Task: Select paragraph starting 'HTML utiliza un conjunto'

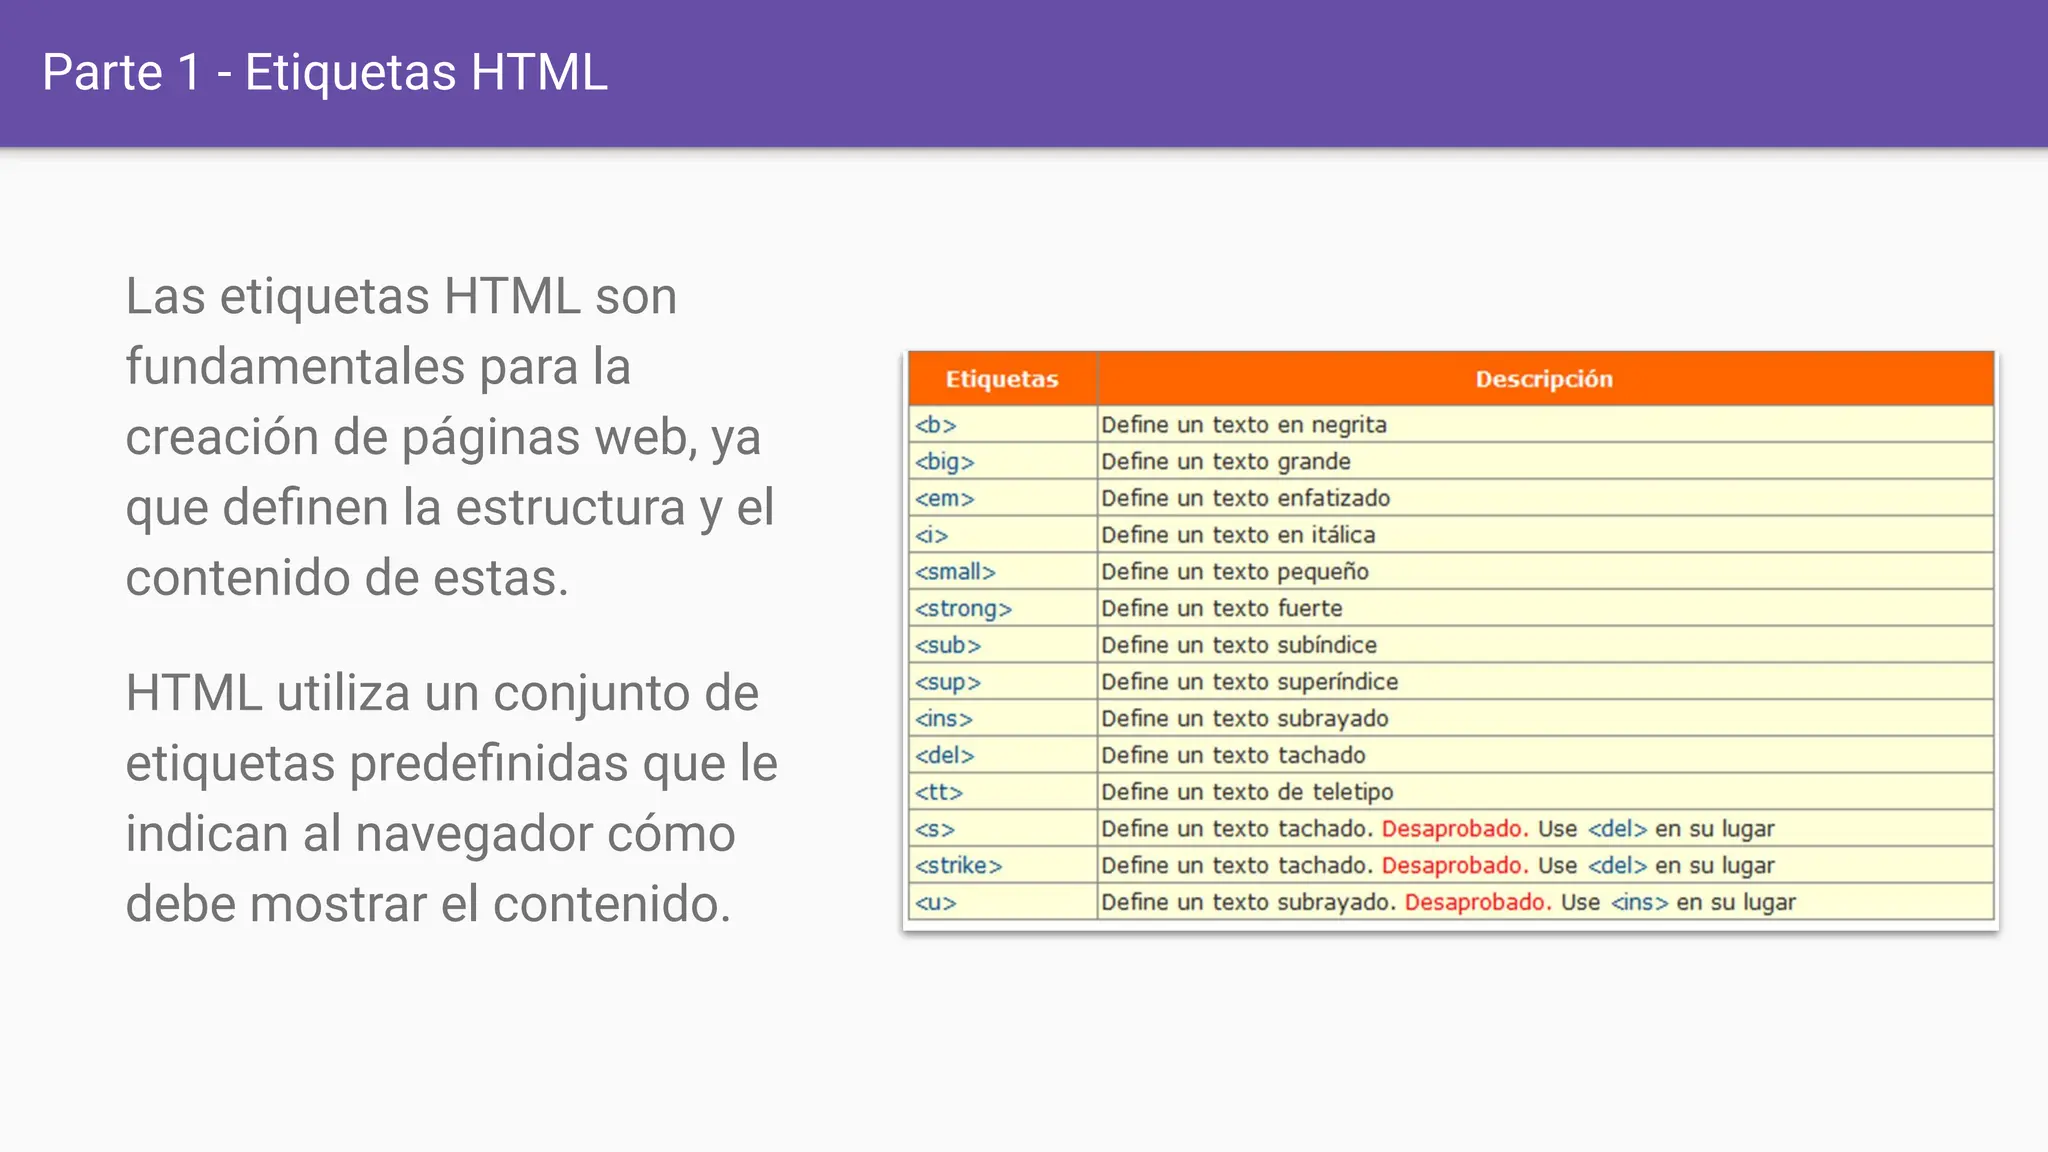Action: click(x=451, y=798)
